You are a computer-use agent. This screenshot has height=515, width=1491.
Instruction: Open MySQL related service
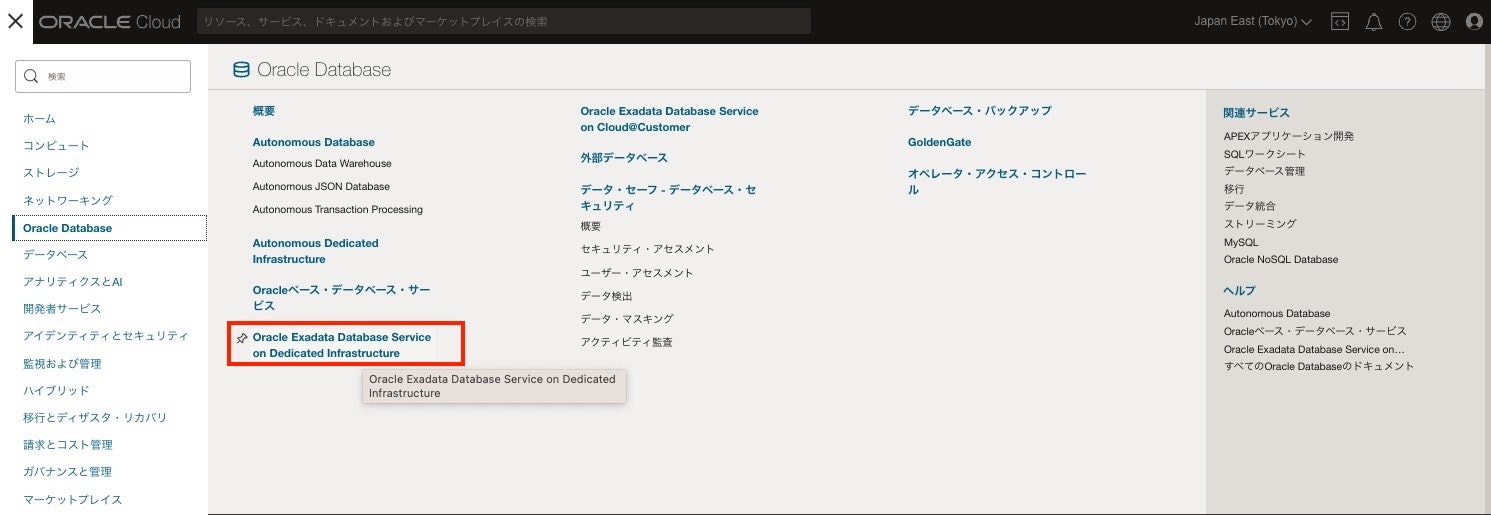[1241, 242]
